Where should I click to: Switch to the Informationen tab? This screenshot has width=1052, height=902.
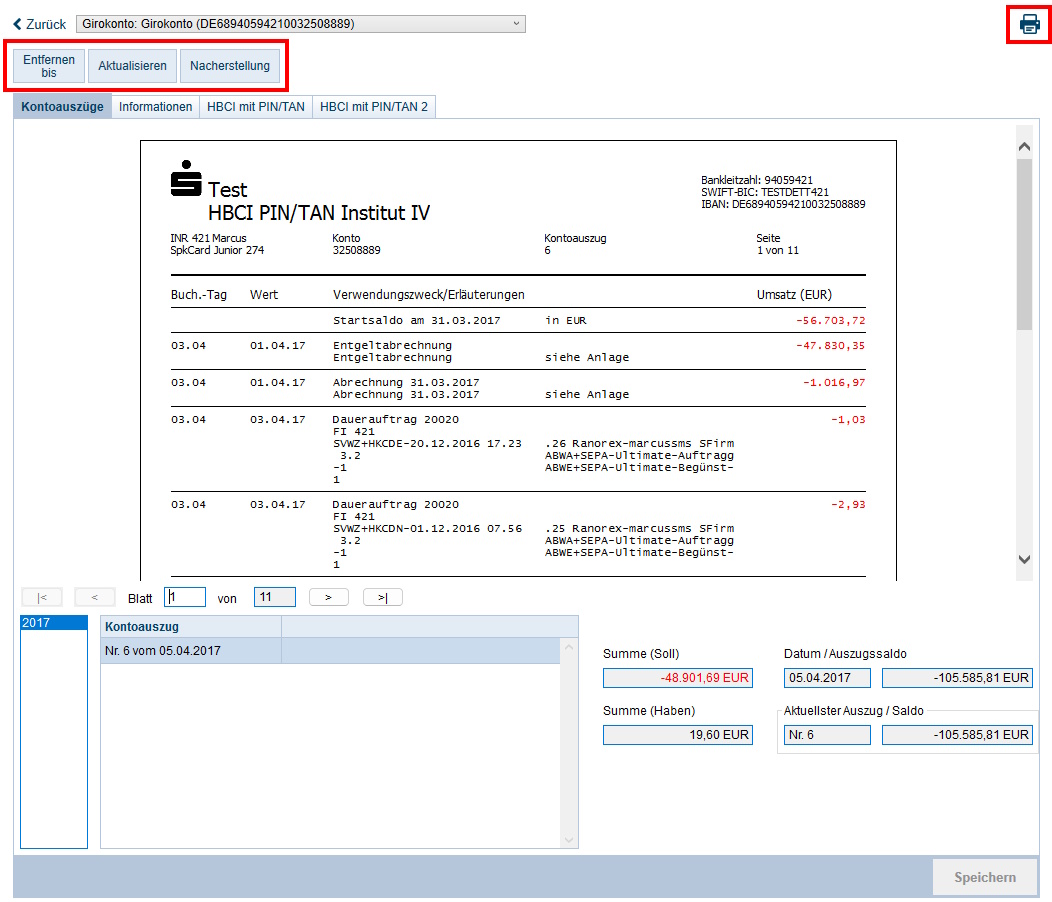(155, 107)
